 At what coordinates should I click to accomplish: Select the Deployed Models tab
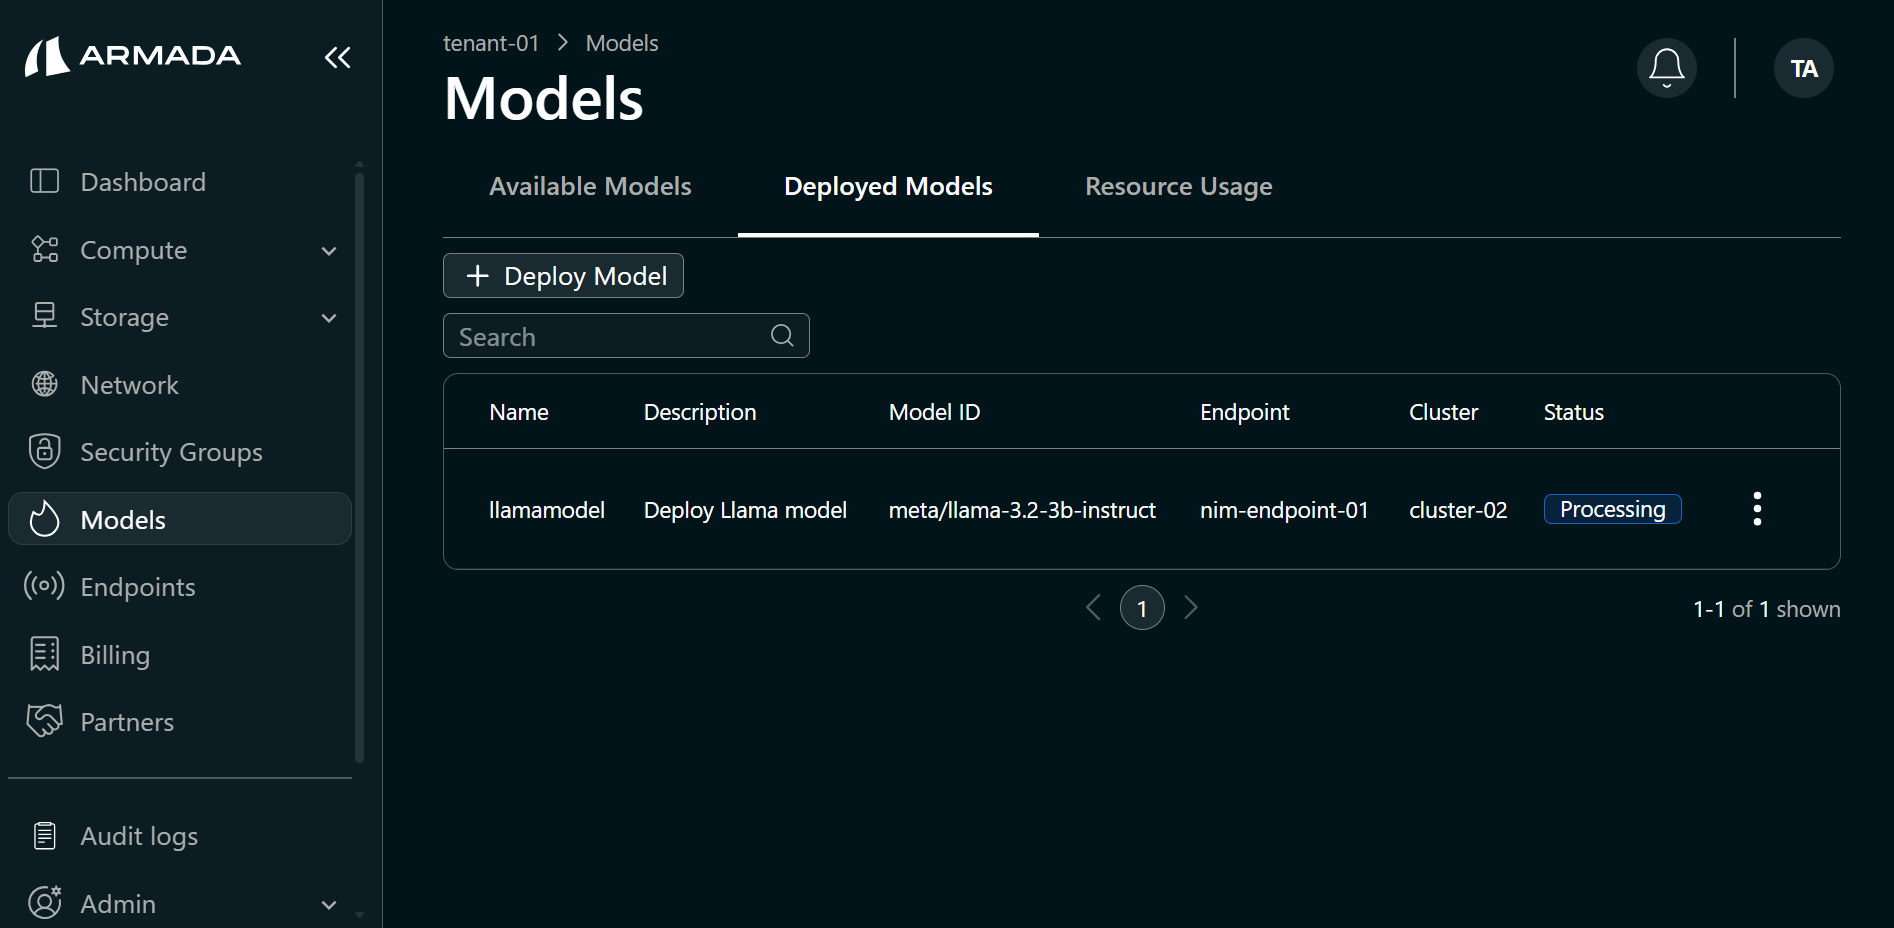coord(888,187)
